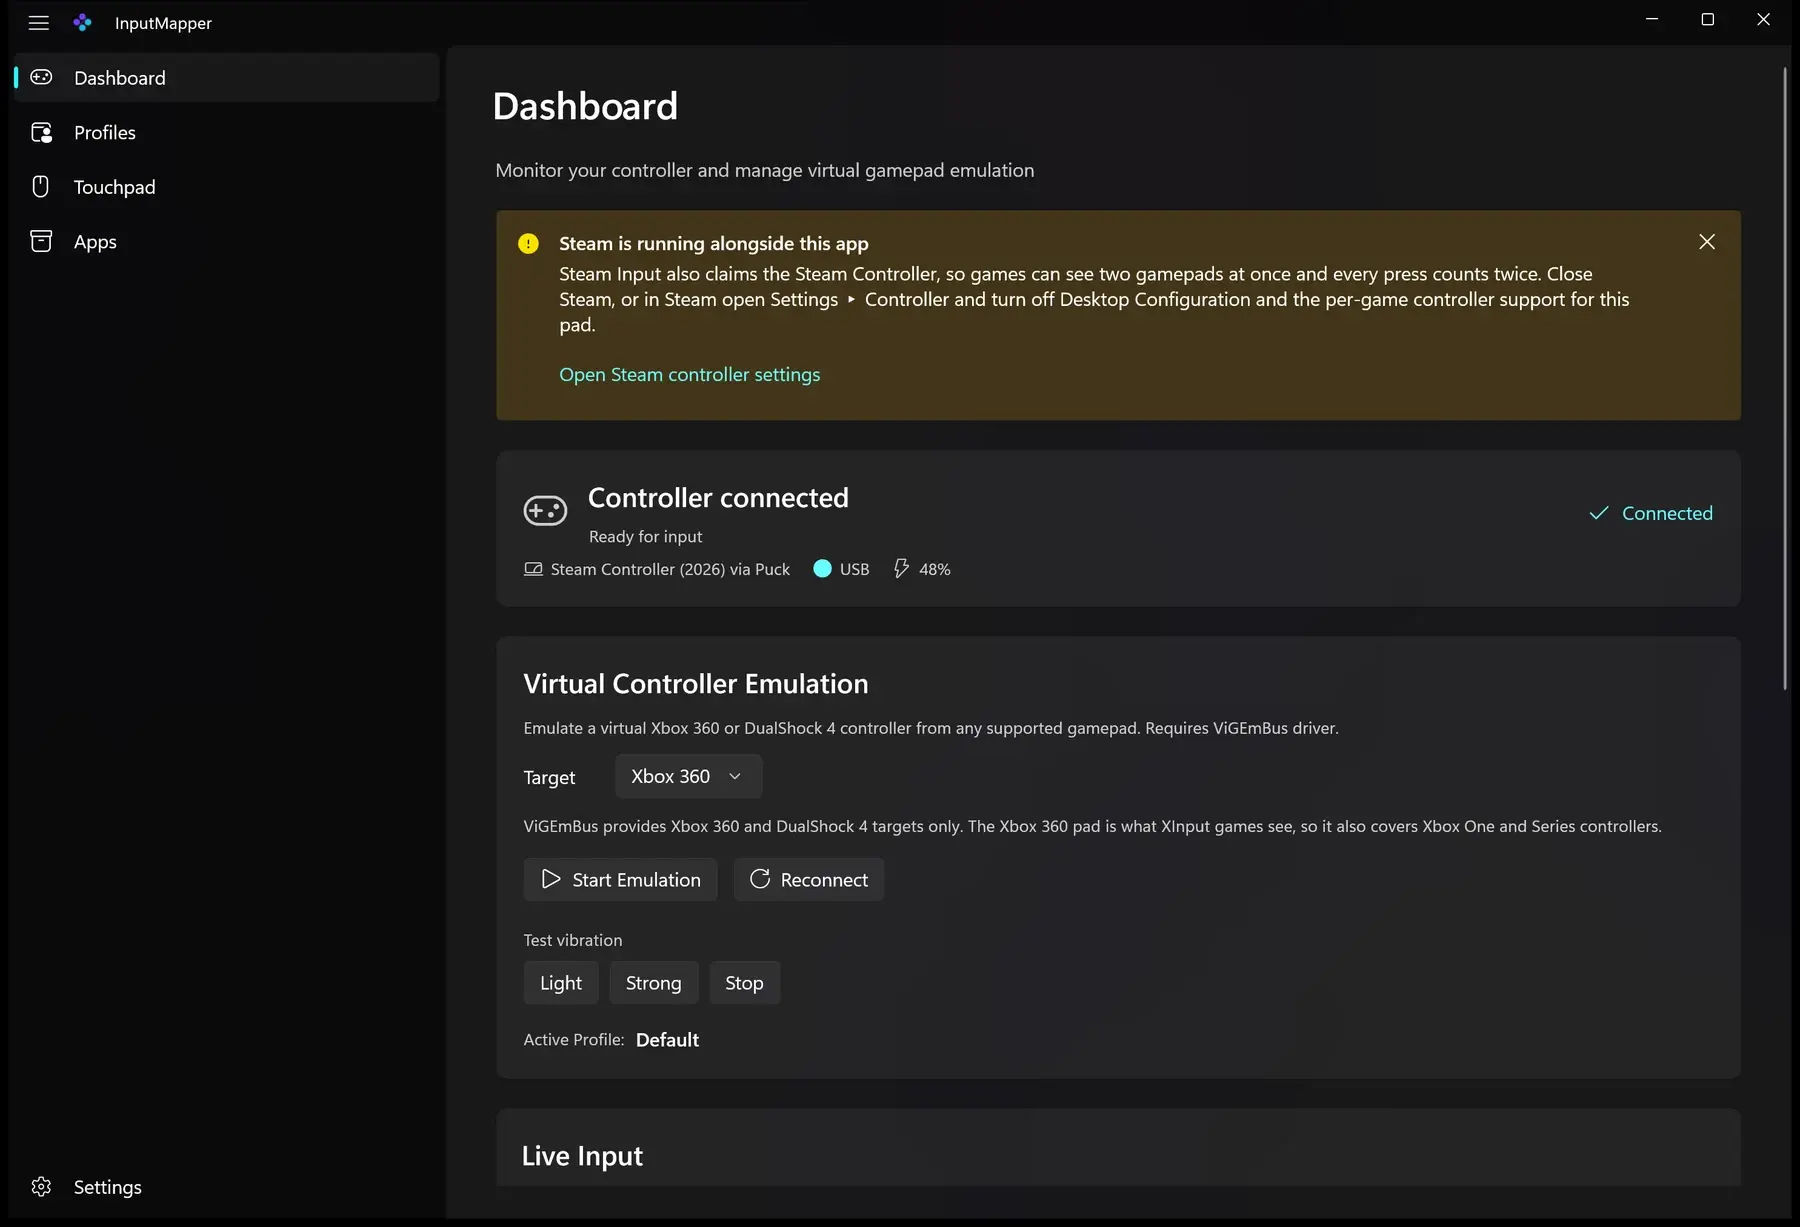This screenshot has height=1227, width=1800.
Task: Click the Settings gear icon
Action: [41, 1186]
